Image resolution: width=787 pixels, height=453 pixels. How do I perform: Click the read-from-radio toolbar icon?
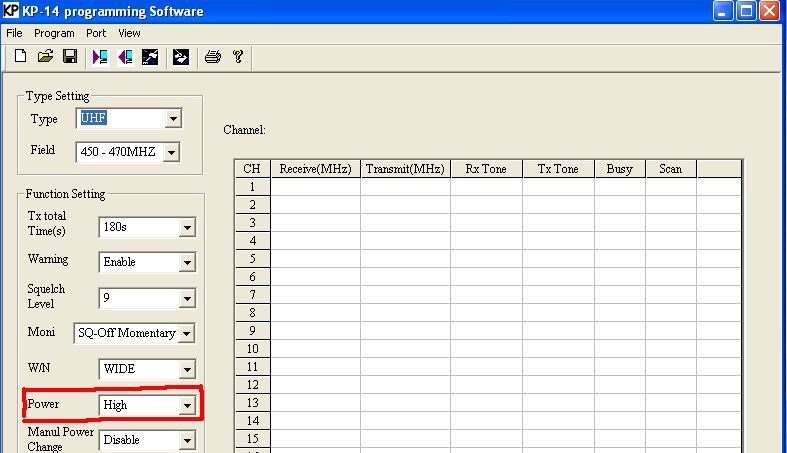click(100, 57)
